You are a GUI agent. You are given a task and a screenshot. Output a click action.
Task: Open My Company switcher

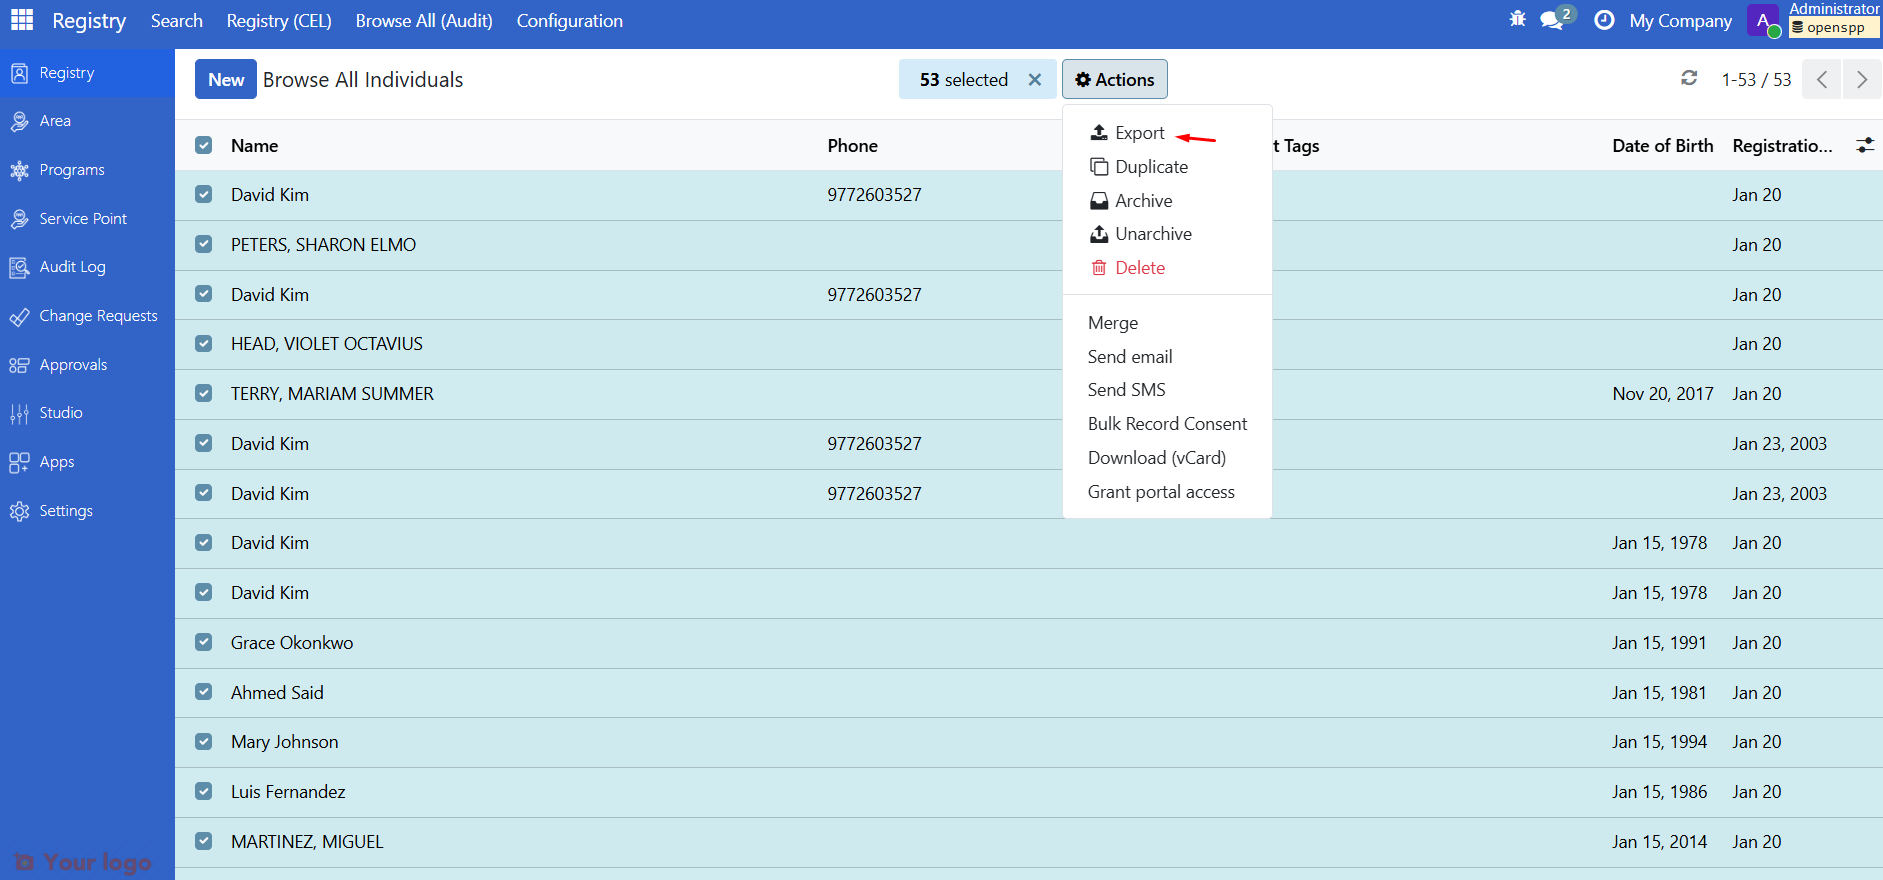pyautogui.click(x=1680, y=20)
